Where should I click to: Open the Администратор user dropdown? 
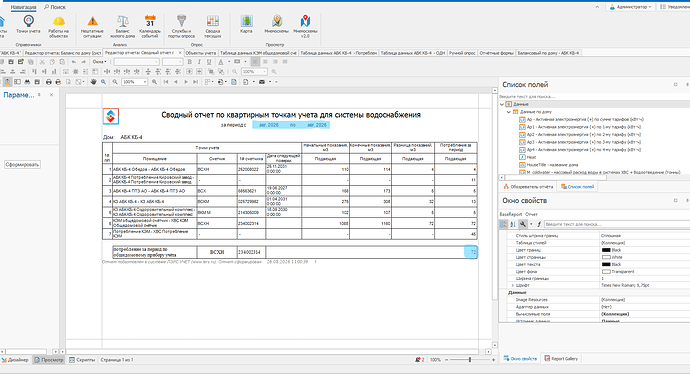pyautogui.click(x=631, y=7)
